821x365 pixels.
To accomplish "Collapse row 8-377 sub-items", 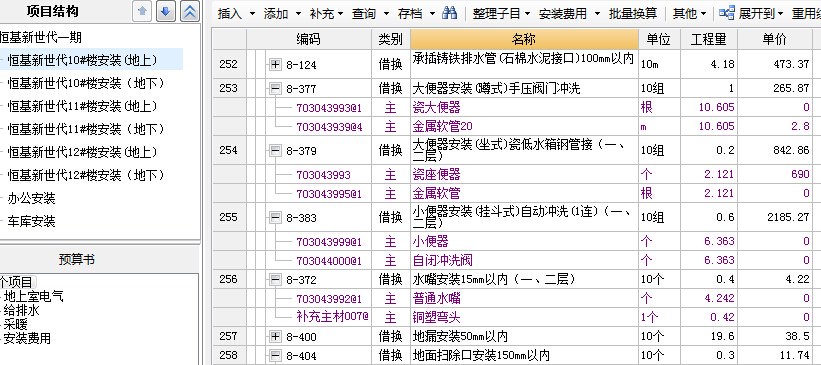I will (x=275, y=89).
